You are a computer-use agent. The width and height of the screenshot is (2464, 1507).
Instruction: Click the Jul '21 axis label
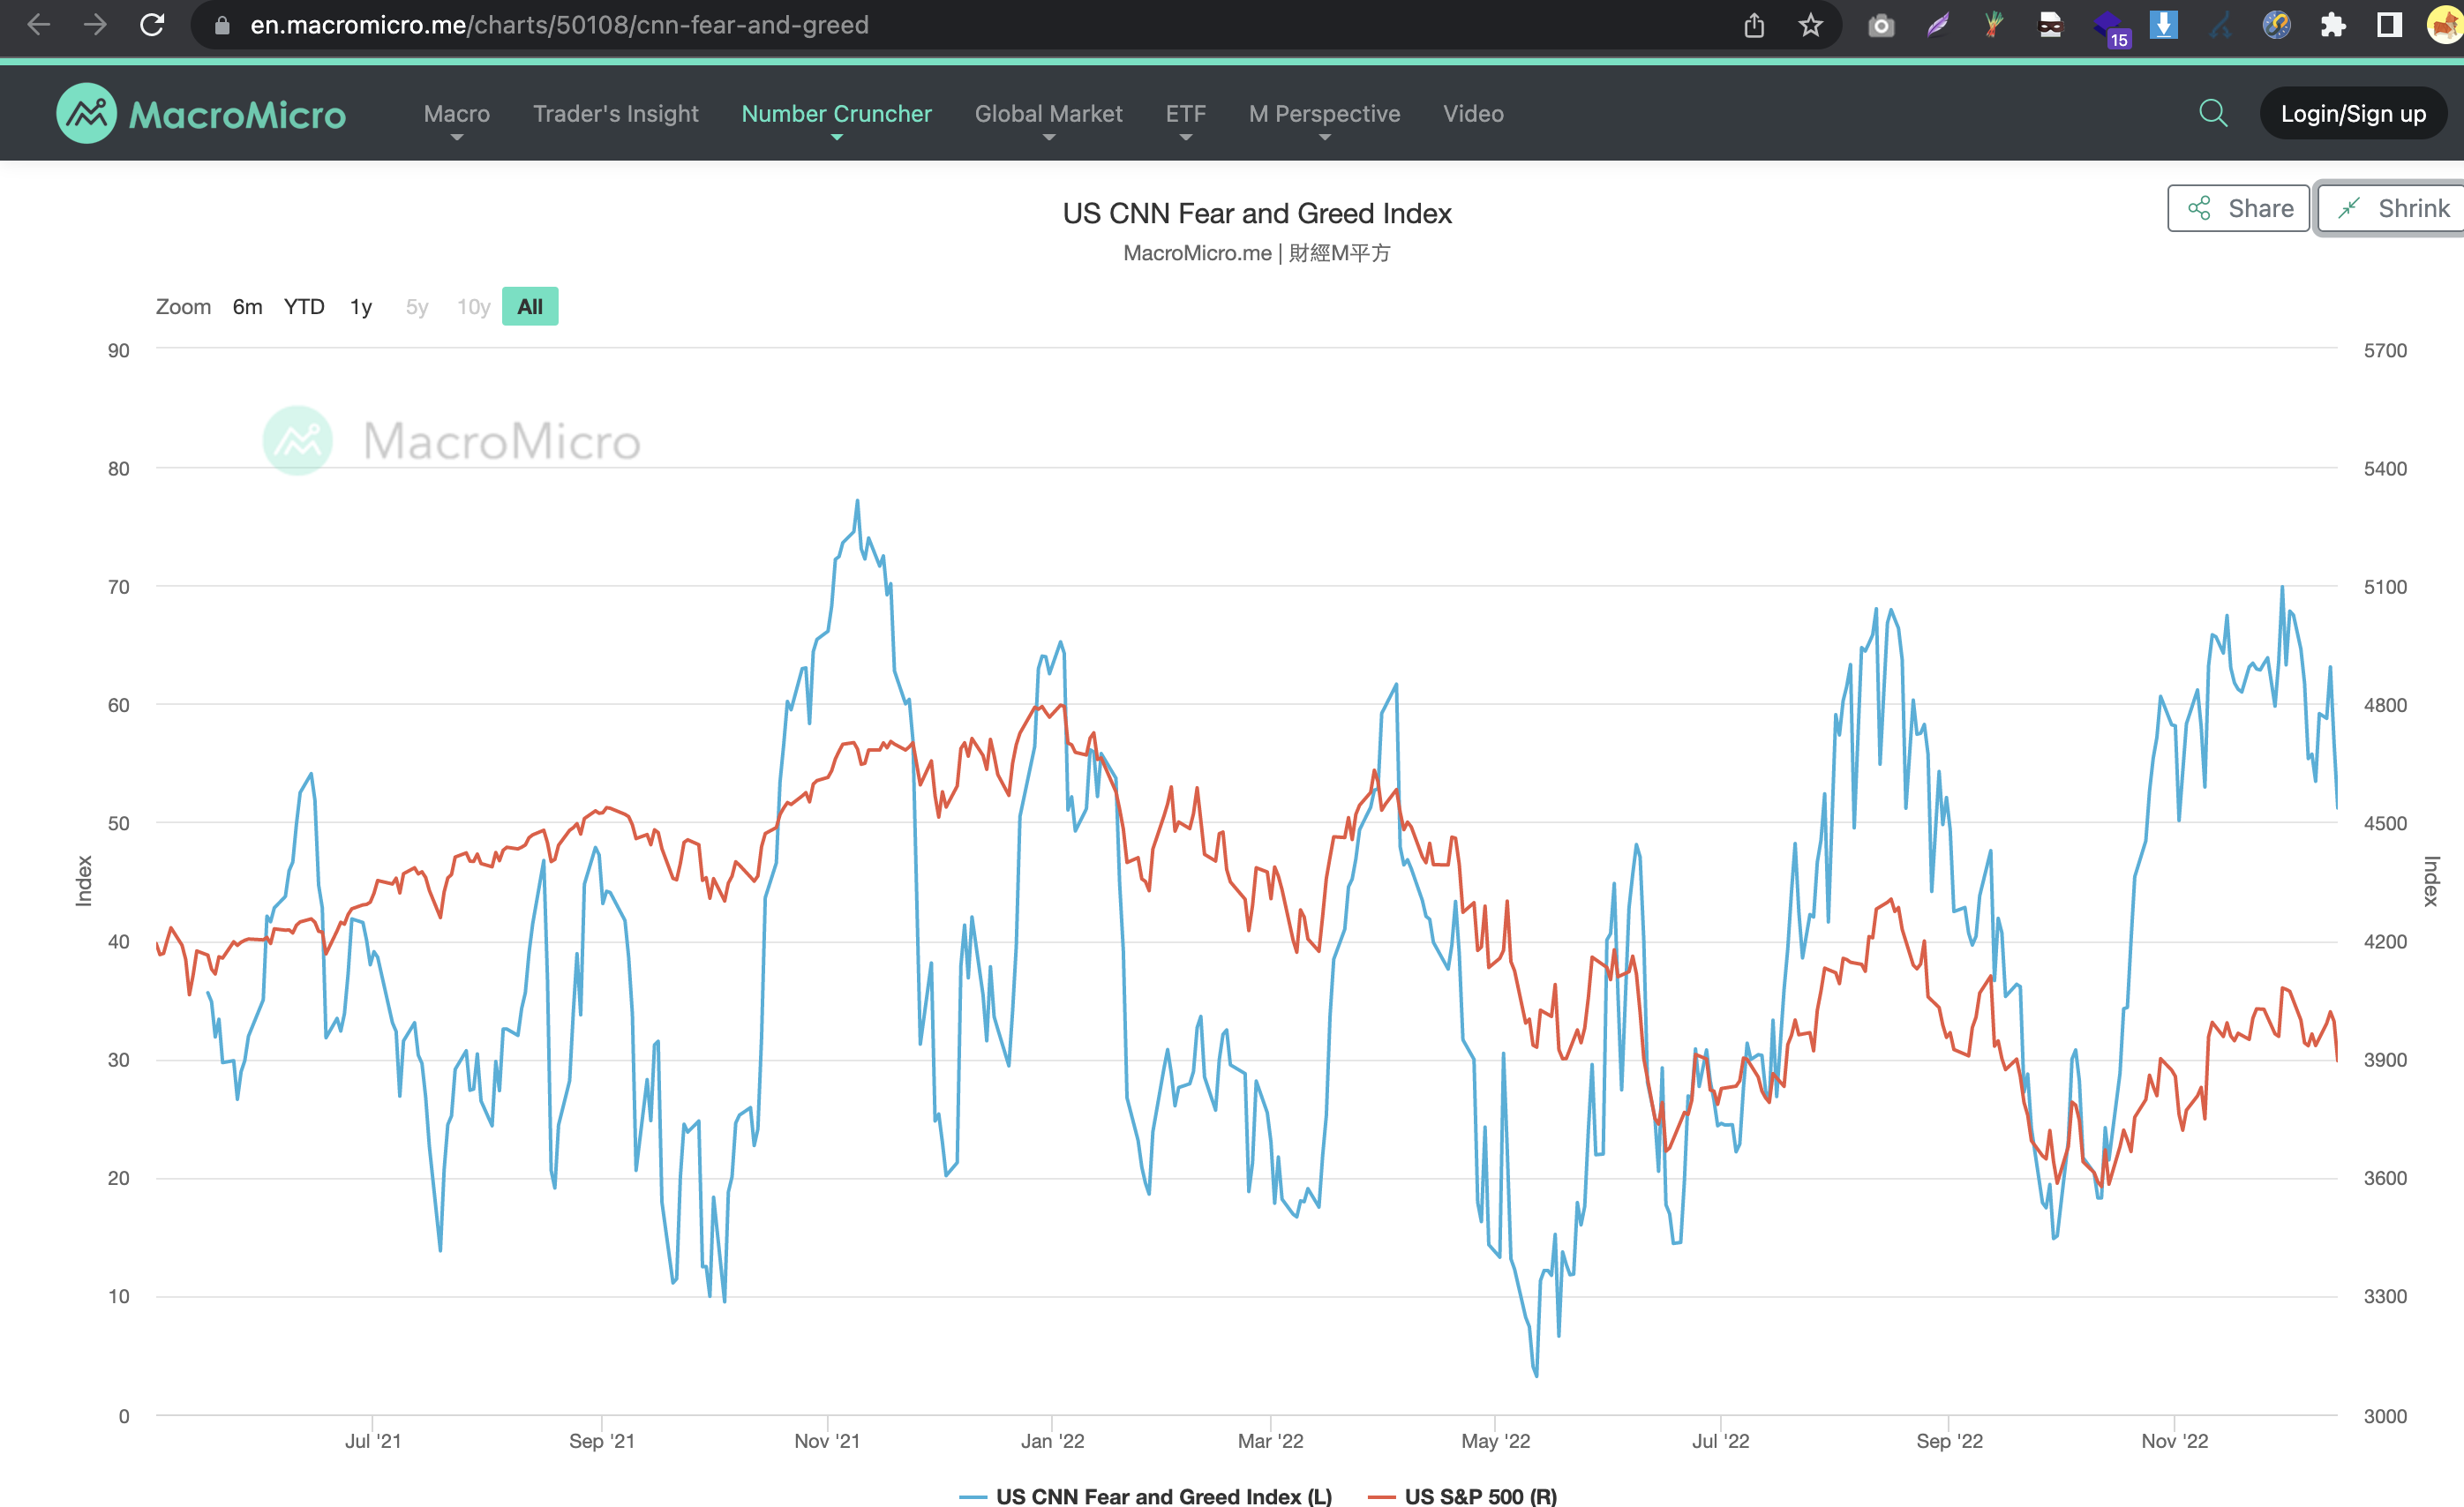(373, 1441)
